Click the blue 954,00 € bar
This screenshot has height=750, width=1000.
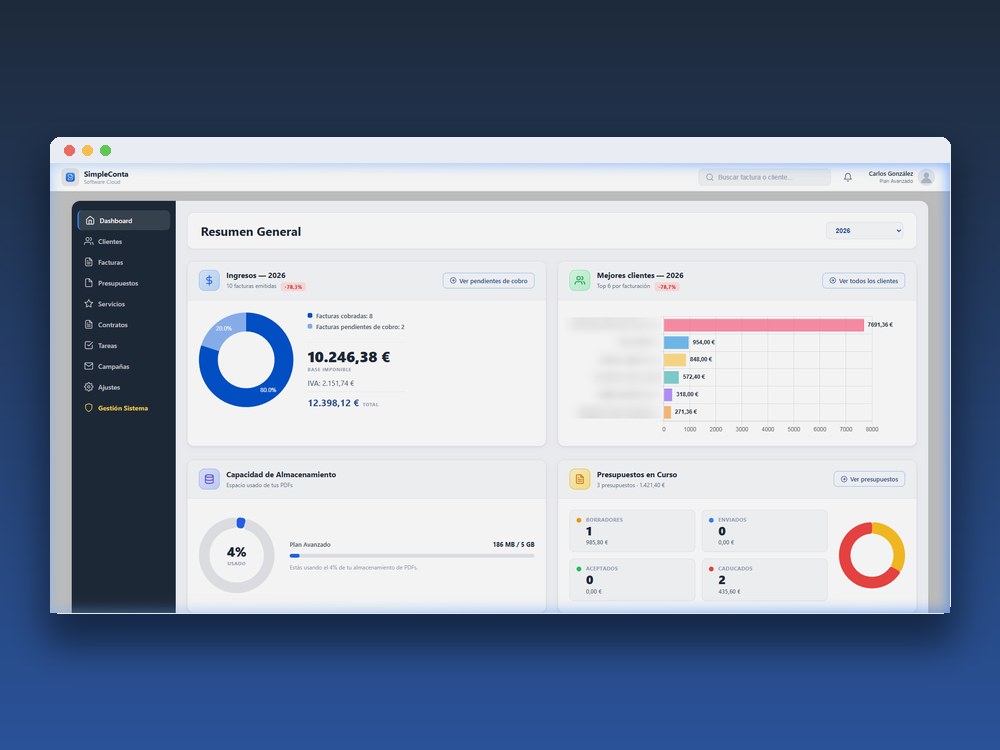pyautogui.click(x=676, y=342)
